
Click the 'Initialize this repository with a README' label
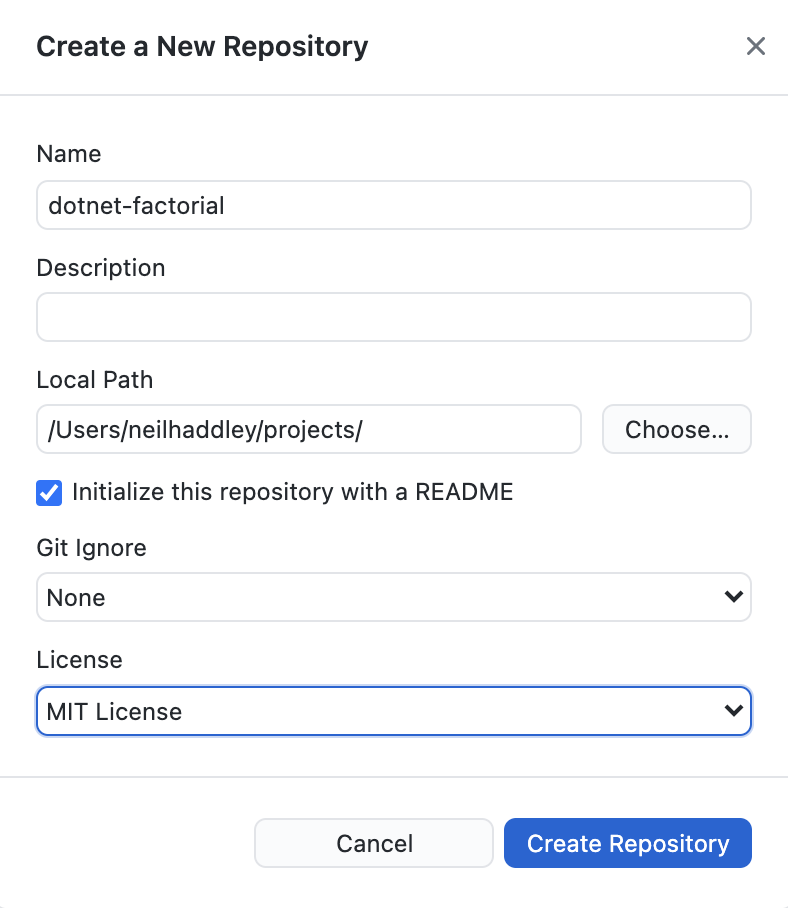click(x=292, y=492)
